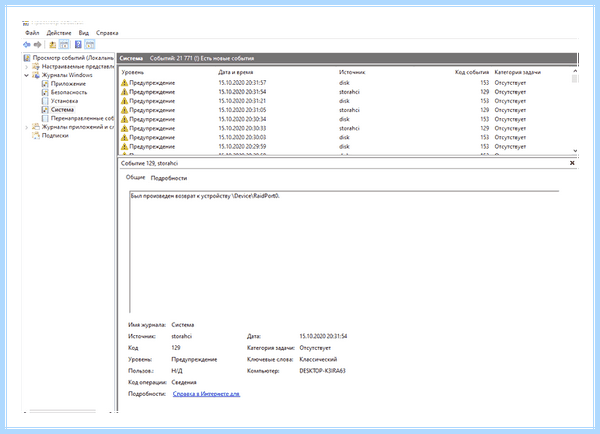600x434 pixels.
Task: Collapse the Журналы Windows tree node
Action: coord(26,75)
